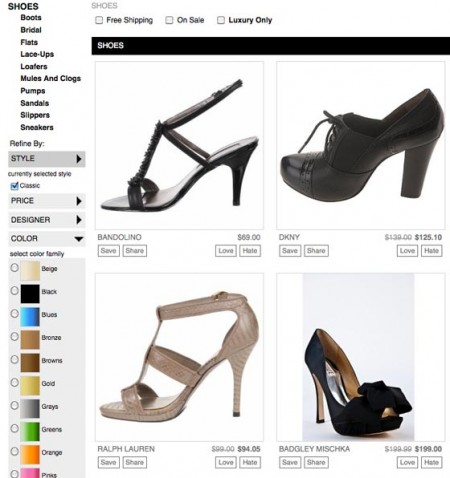Hate the Ralph Lauren sandal
This screenshot has width=450, height=478.
250,462
